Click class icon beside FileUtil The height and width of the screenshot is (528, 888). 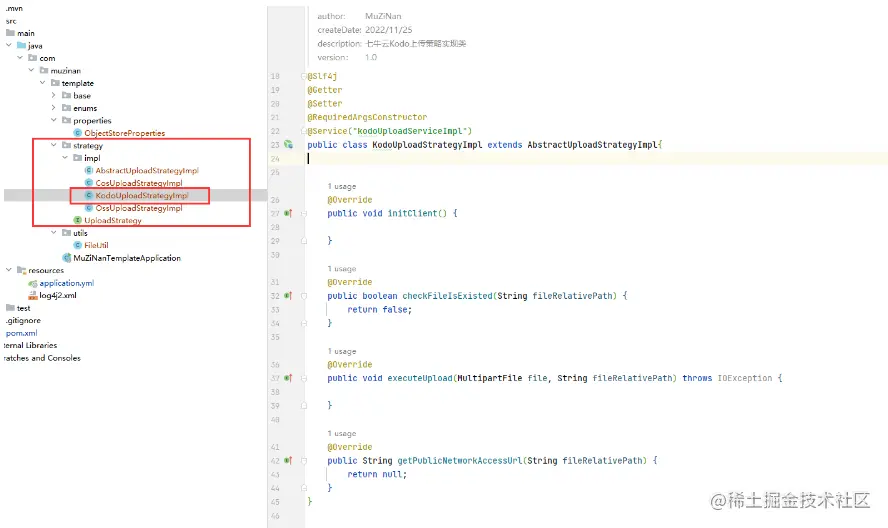(x=78, y=245)
